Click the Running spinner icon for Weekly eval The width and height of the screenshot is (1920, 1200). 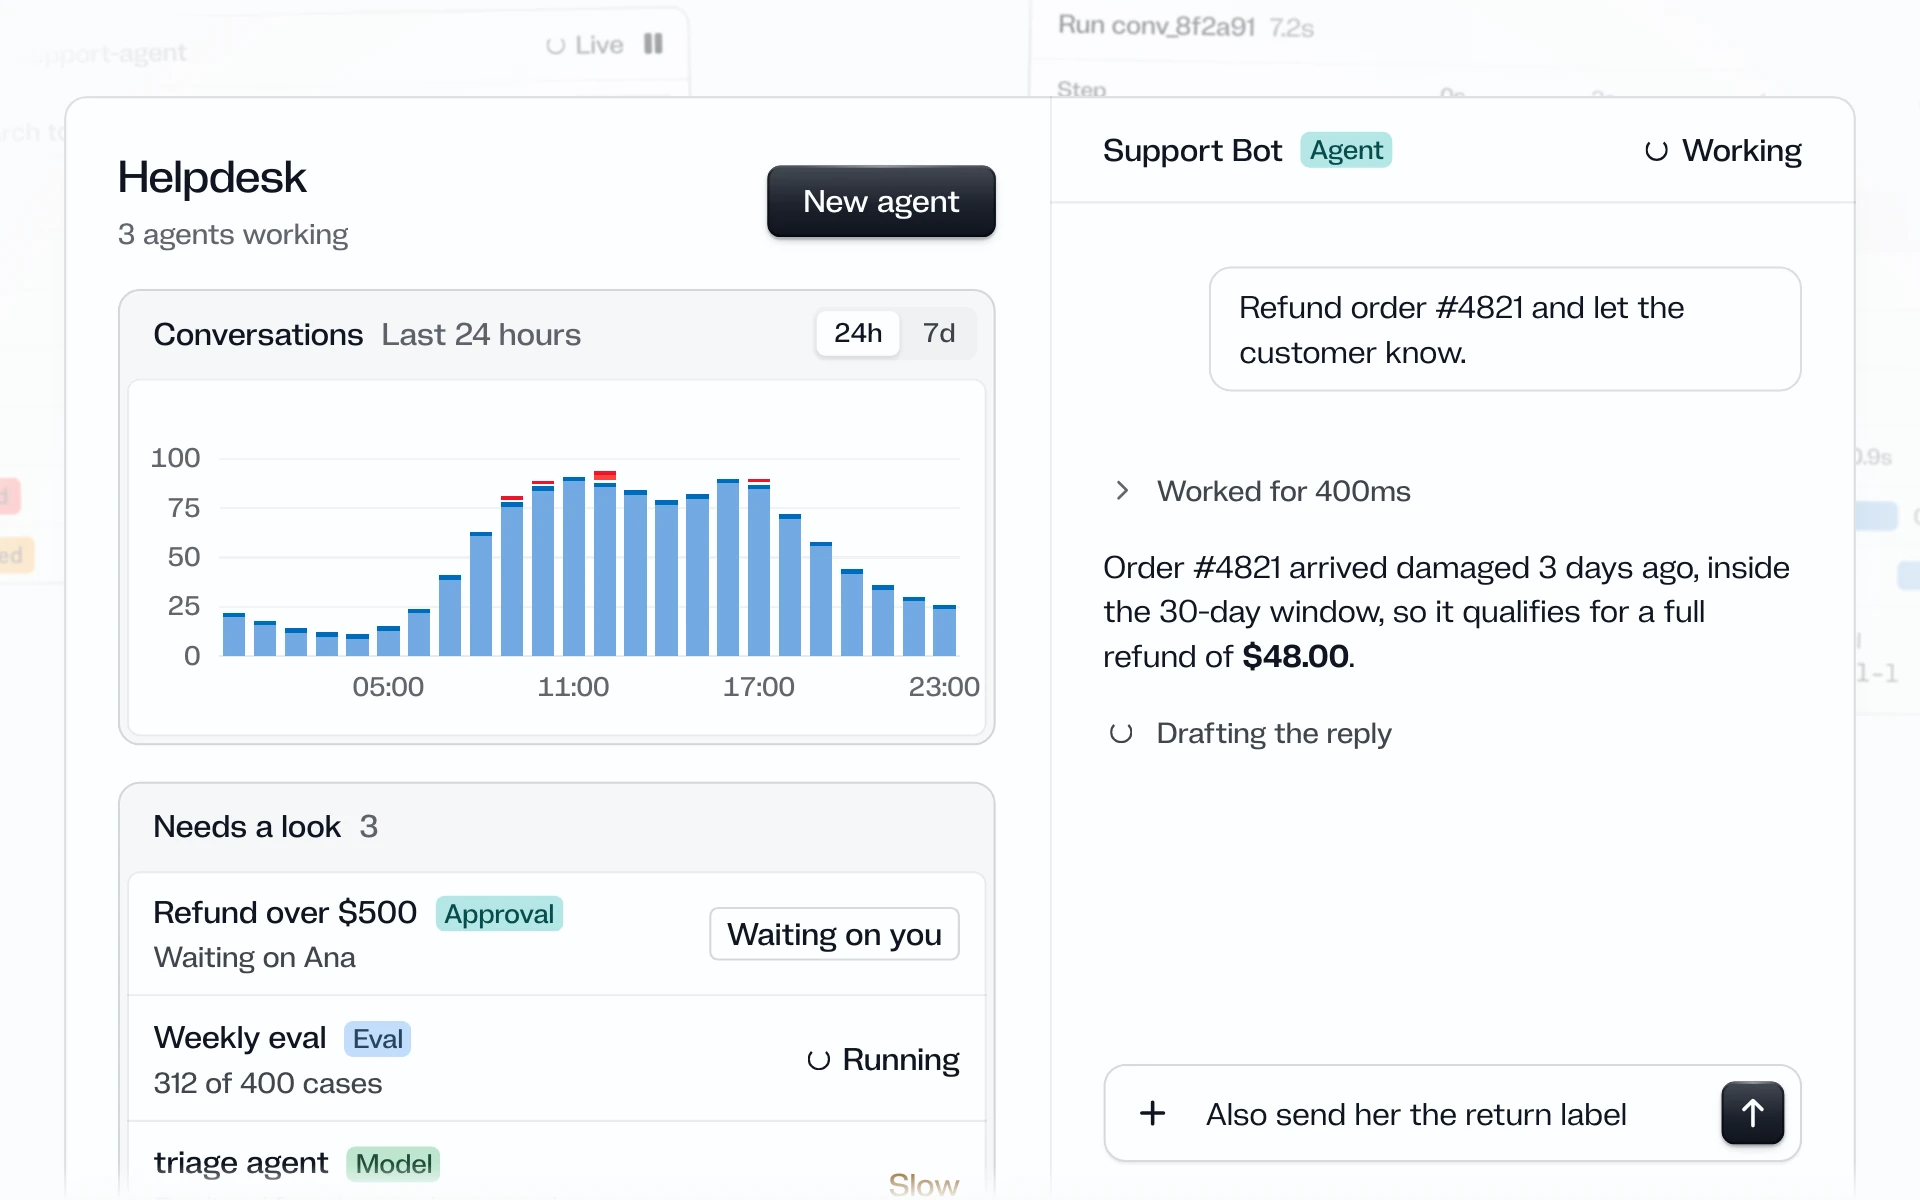[818, 1060]
